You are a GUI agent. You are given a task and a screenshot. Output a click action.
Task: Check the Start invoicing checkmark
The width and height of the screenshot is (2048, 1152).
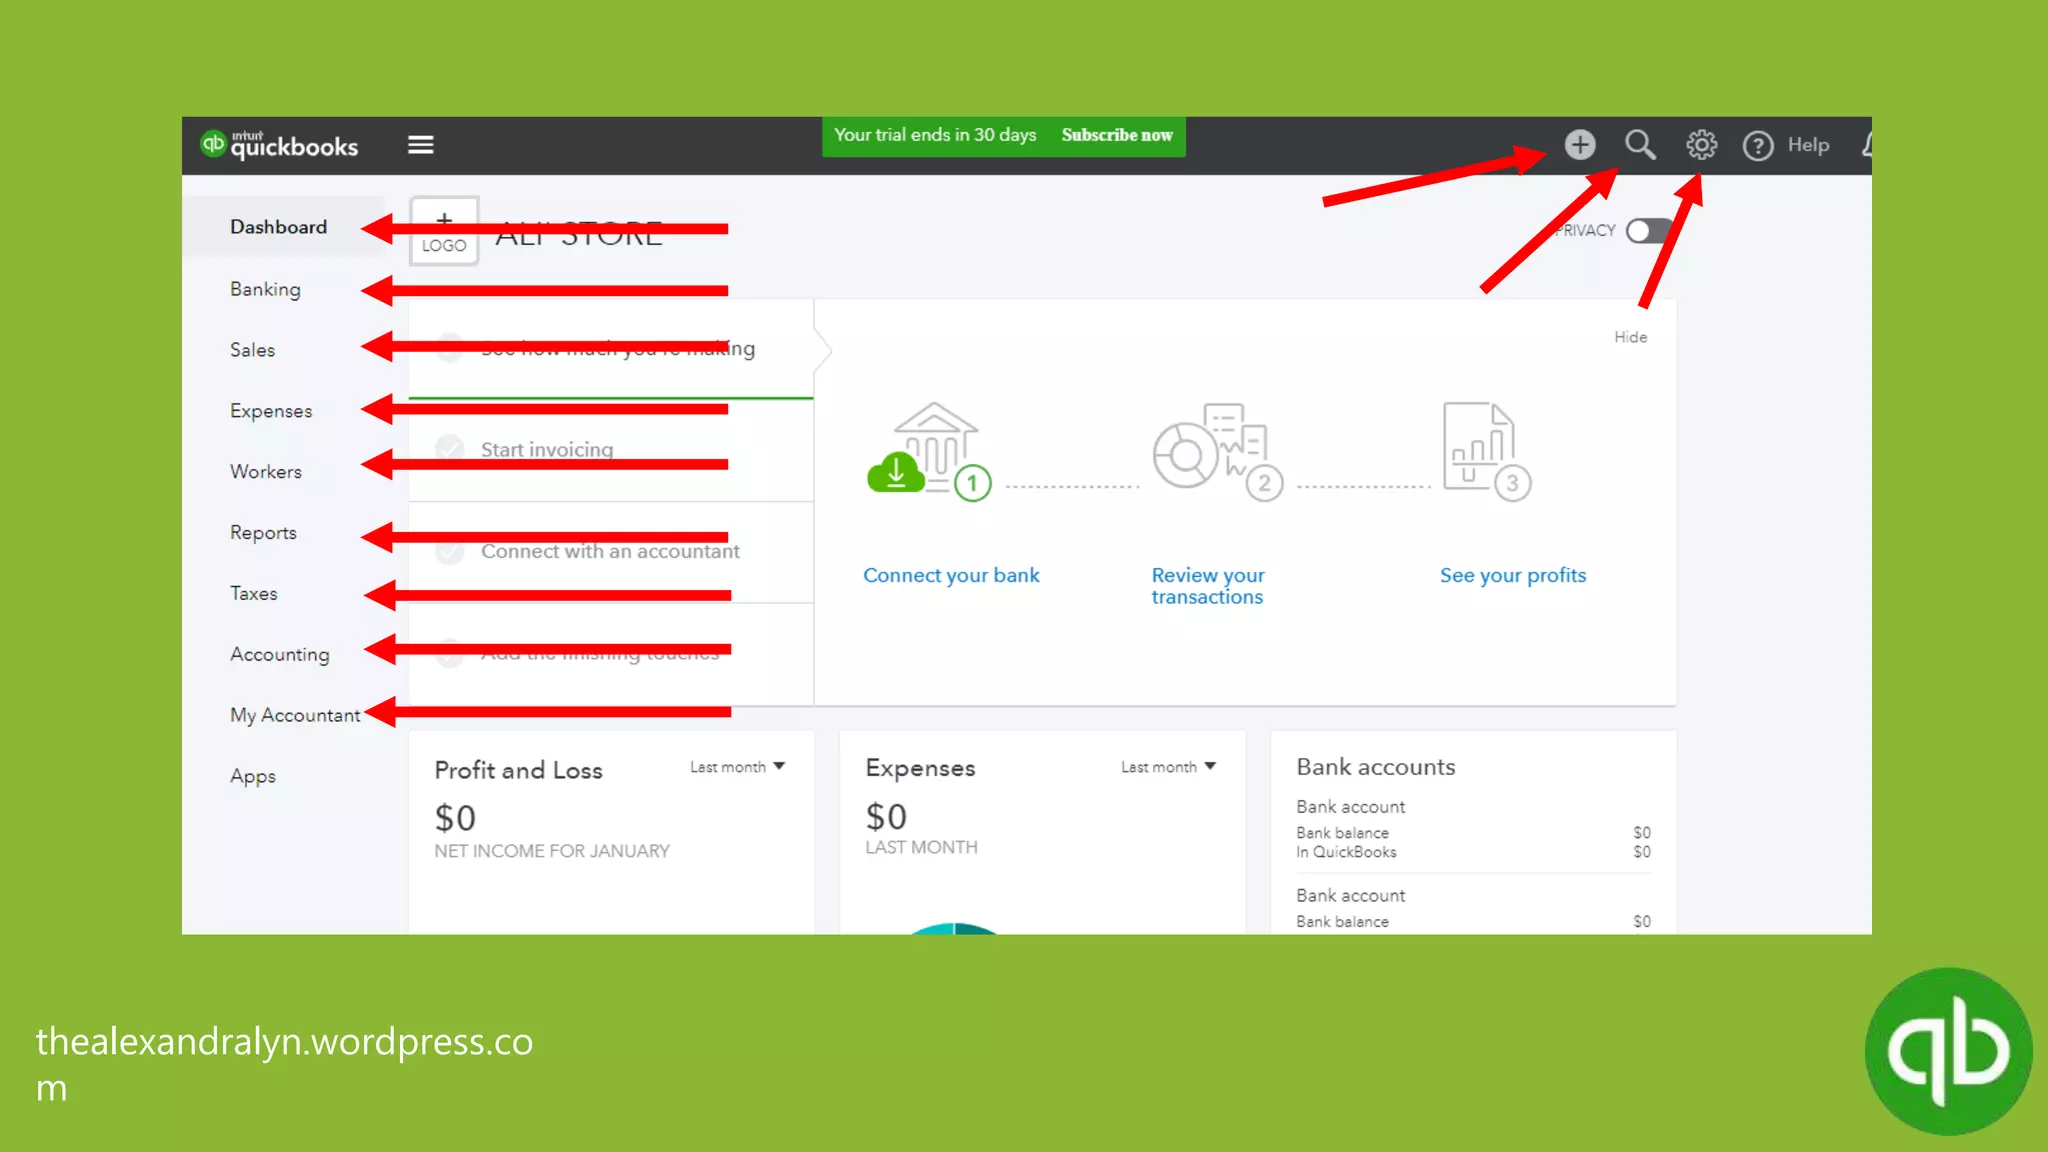(450, 448)
